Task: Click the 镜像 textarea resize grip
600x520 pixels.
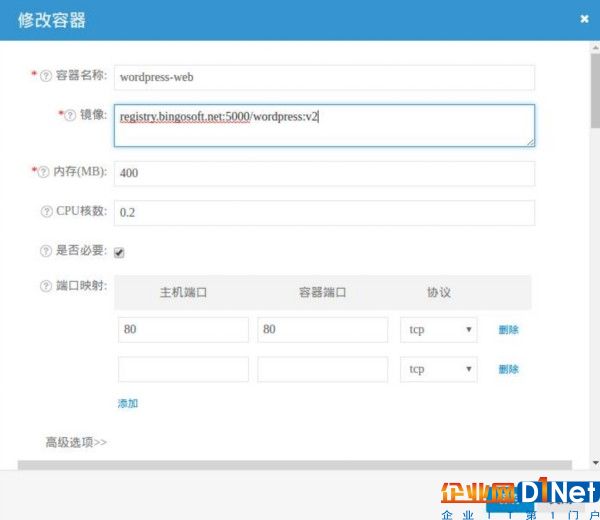Action: 530,142
